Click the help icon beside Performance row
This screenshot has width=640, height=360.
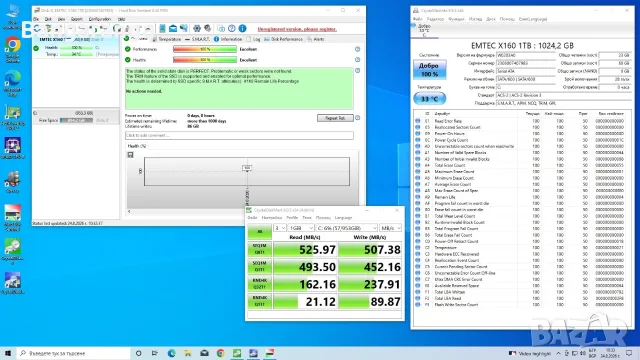click(x=357, y=49)
